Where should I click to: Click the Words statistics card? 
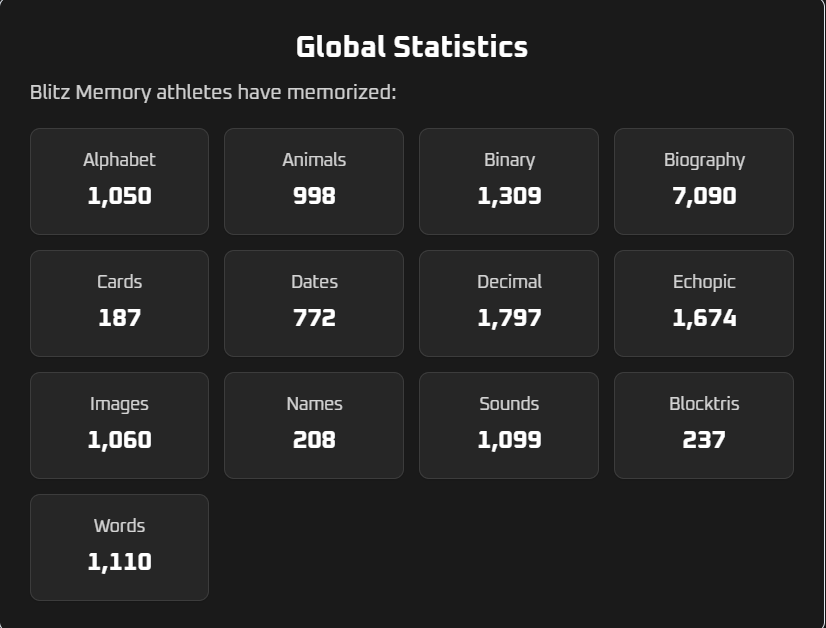[119, 546]
